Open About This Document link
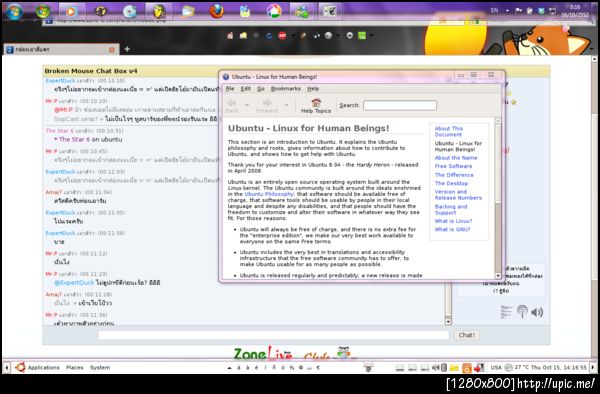 pyautogui.click(x=449, y=132)
